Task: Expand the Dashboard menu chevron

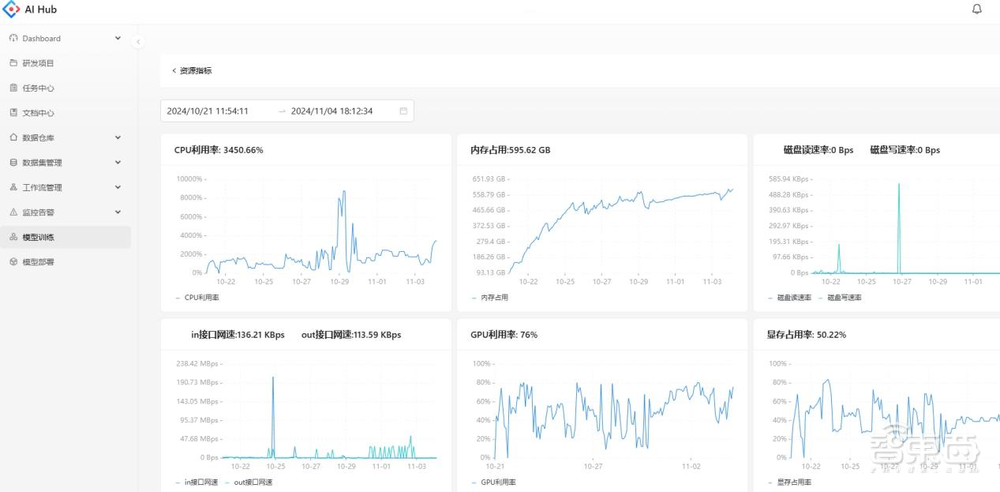Action: 118,38
